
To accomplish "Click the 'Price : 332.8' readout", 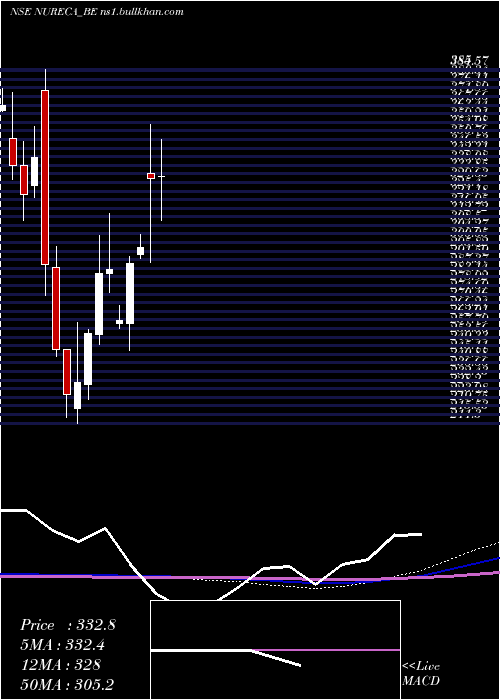I will point(68,625).
